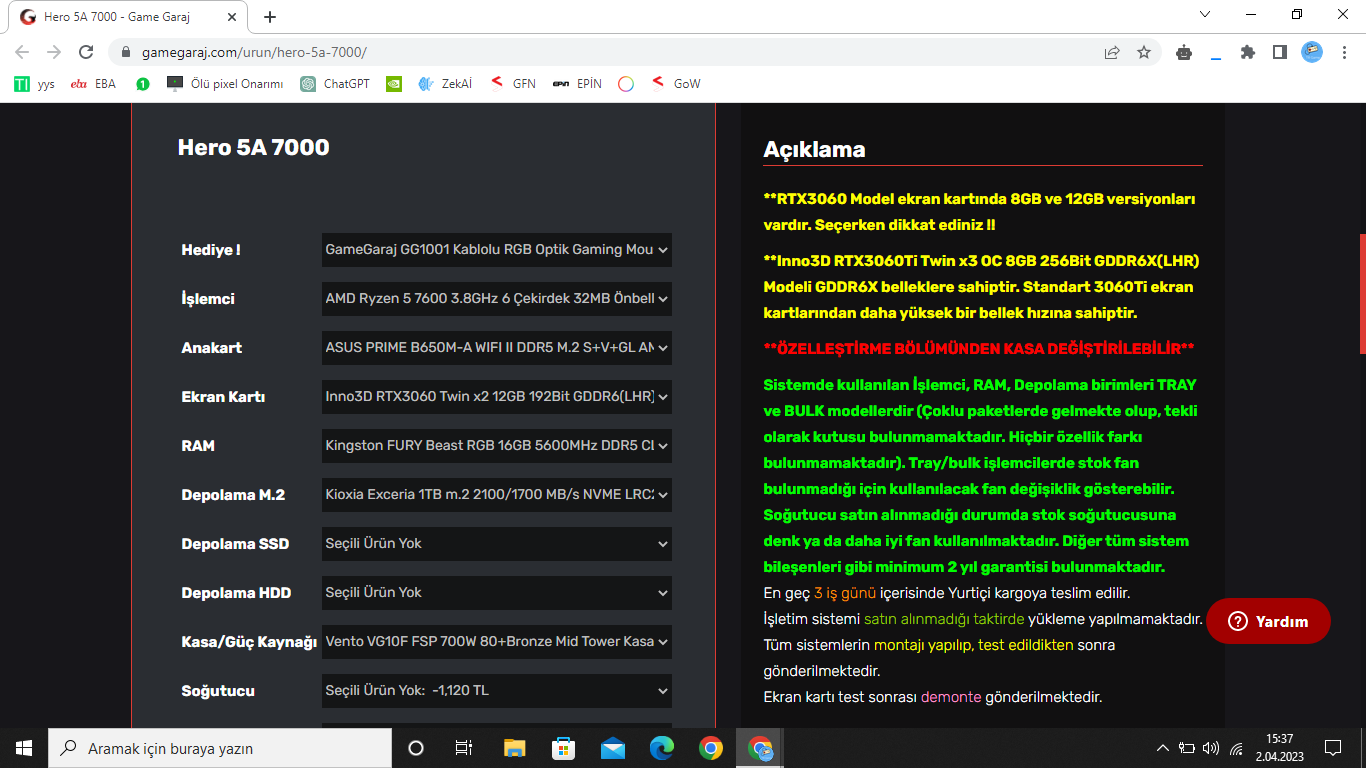The width and height of the screenshot is (1366, 768).
Task: Open the Anakart dropdown
Action: (496, 348)
